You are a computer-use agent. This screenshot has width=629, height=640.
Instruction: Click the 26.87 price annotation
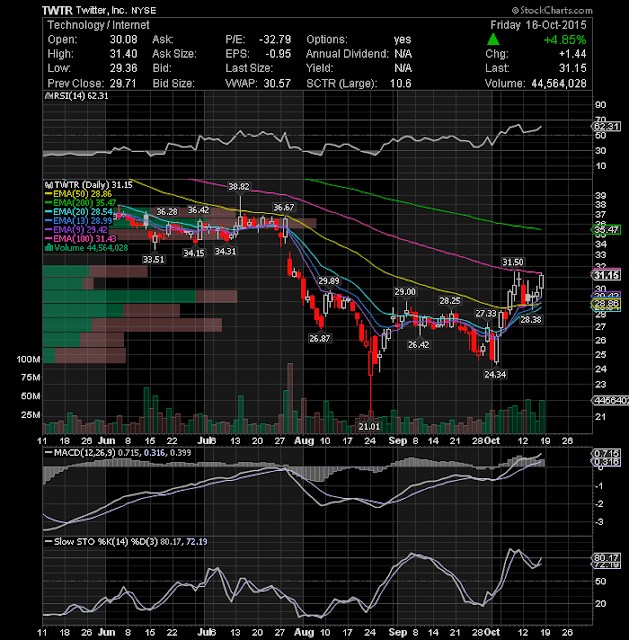pyautogui.click(x=320, y=339)
